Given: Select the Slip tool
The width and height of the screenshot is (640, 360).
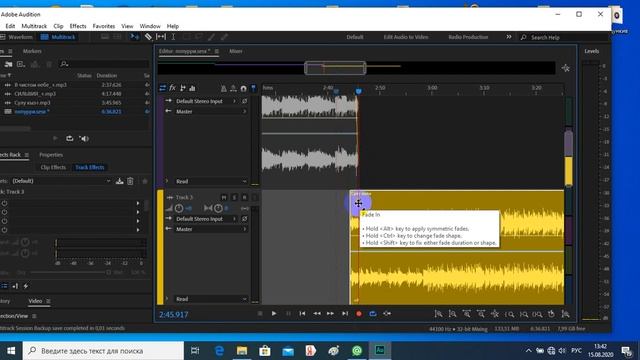Looking at the screenshot, I should click(x=161, y=37).
